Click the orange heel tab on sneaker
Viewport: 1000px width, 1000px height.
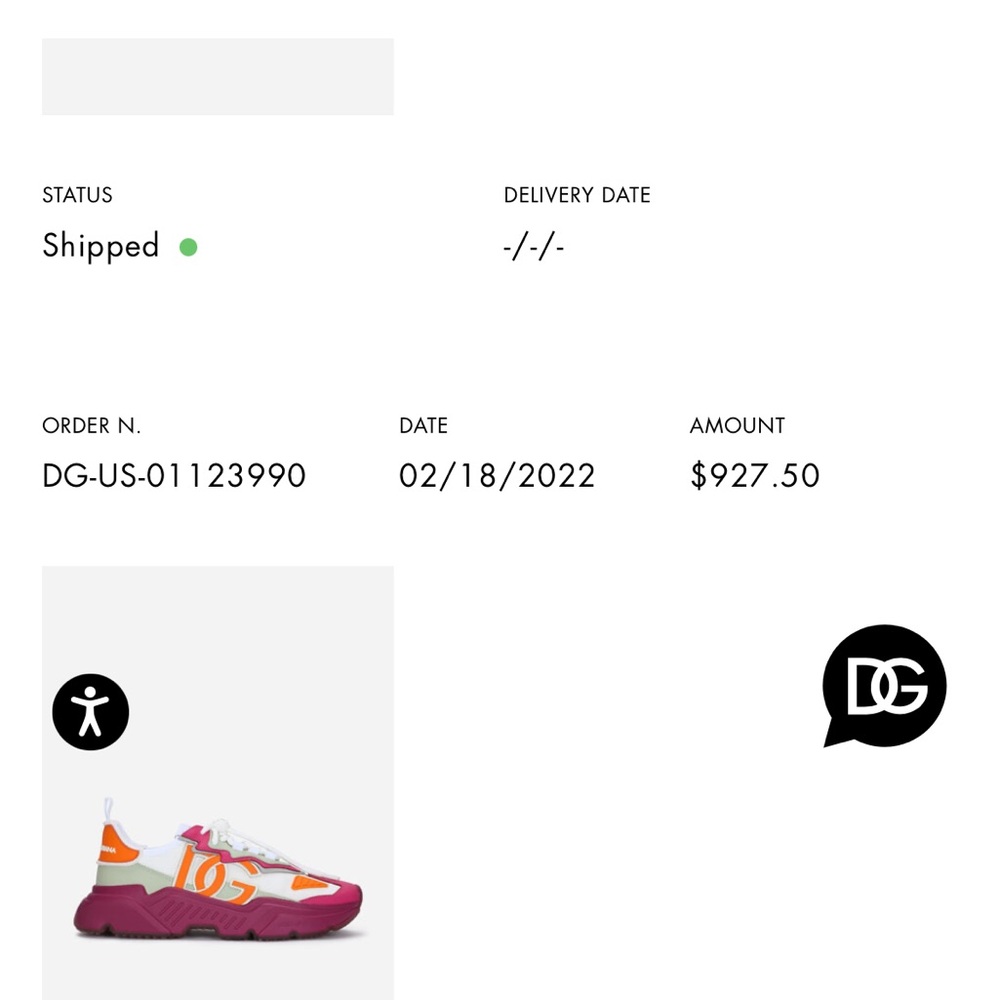coord(116,844)
